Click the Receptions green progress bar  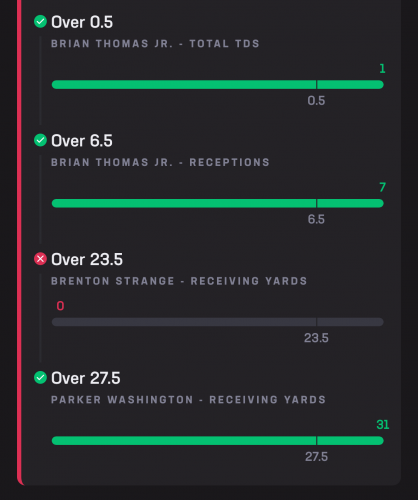coord(218,203)
